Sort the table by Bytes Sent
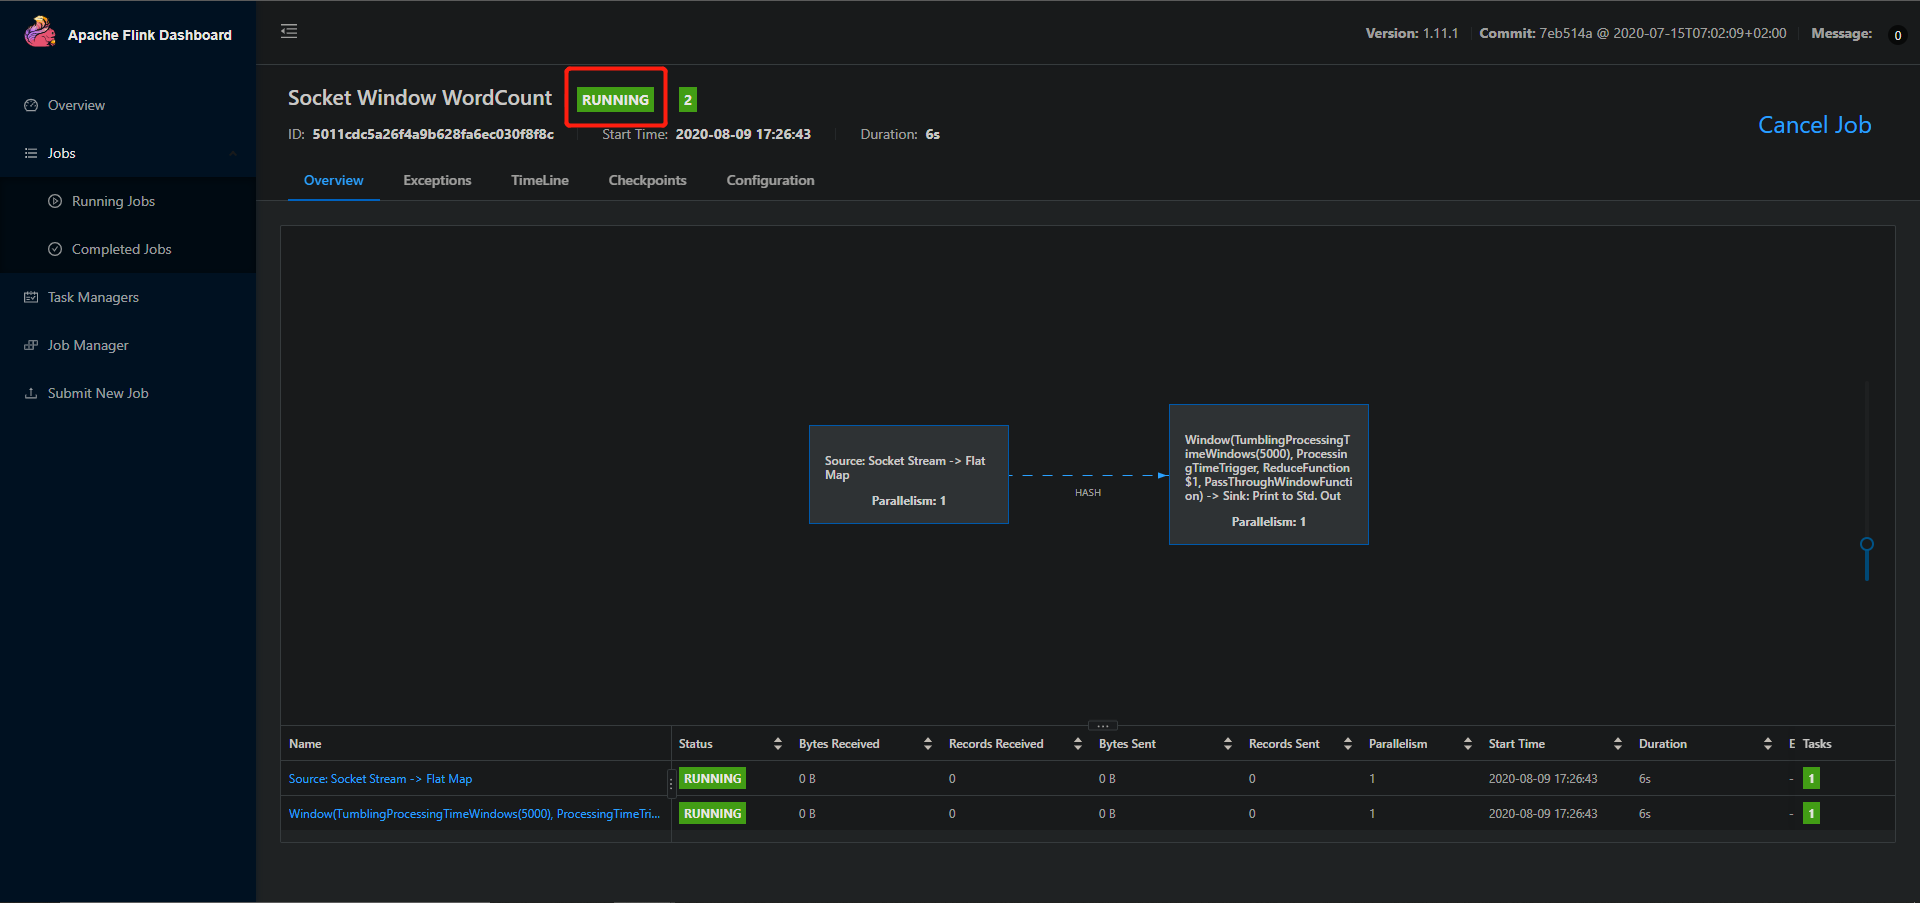This screenshot has width=1920, height=903. 1228,743
